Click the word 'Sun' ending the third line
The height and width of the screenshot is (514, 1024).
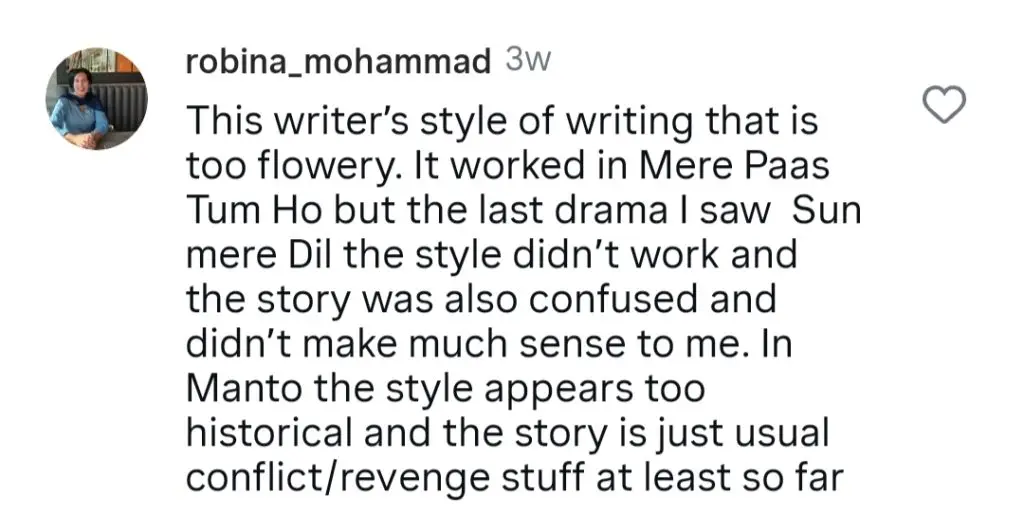pos(827,210)
